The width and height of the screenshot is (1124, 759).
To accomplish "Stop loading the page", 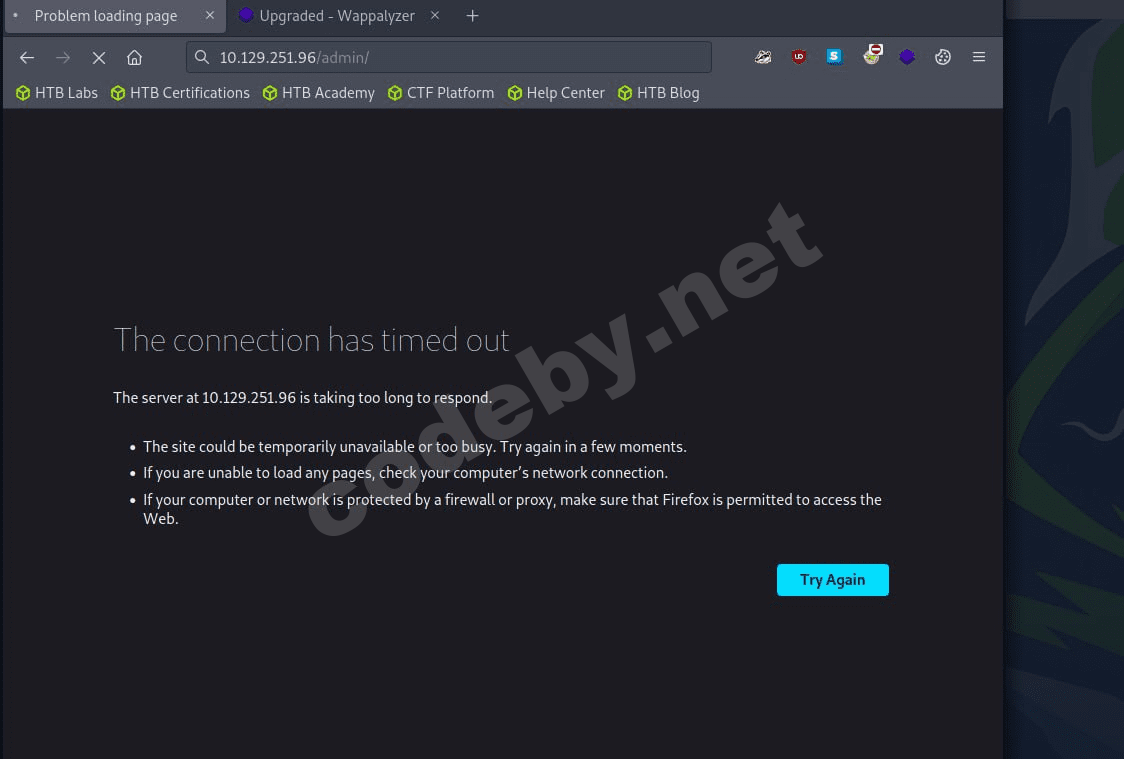I will (x=99, y=57).
